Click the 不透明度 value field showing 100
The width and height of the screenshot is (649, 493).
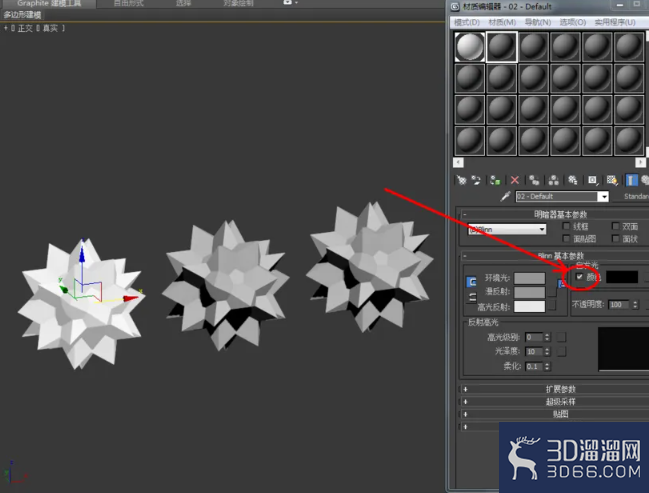pyautogui.click(x=620, y=305)
